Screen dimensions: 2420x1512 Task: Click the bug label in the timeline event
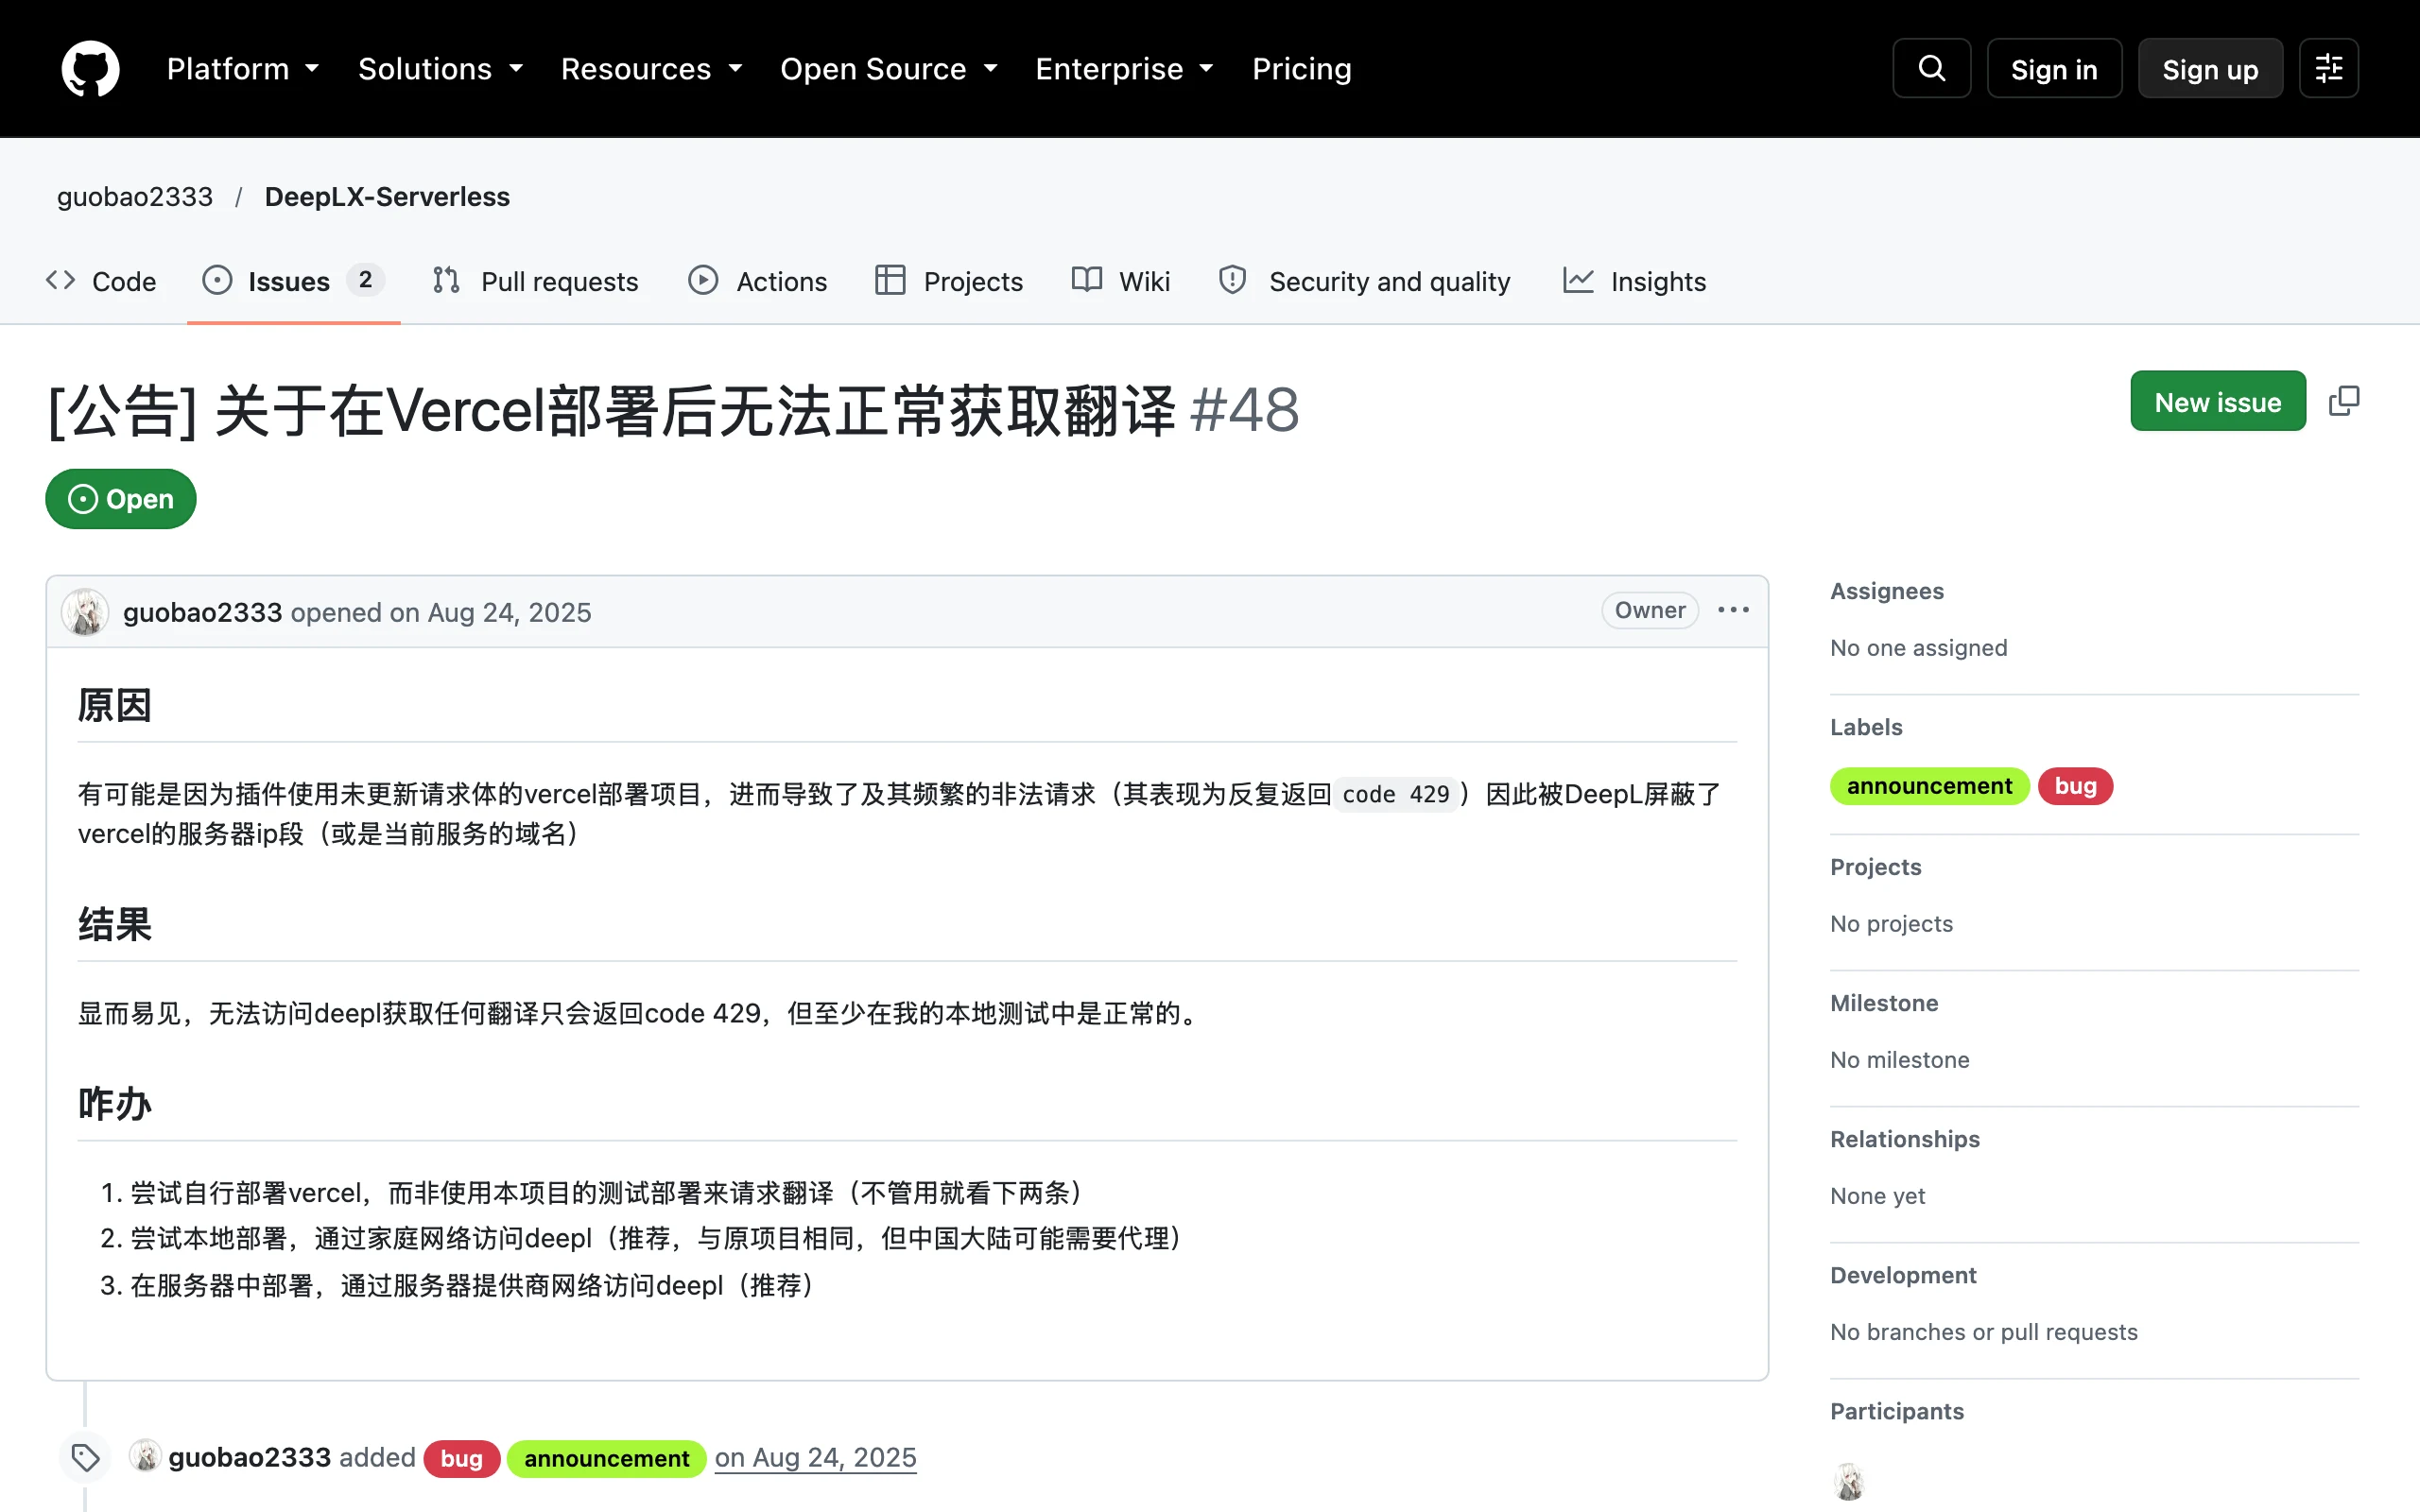coord(461,1458)
